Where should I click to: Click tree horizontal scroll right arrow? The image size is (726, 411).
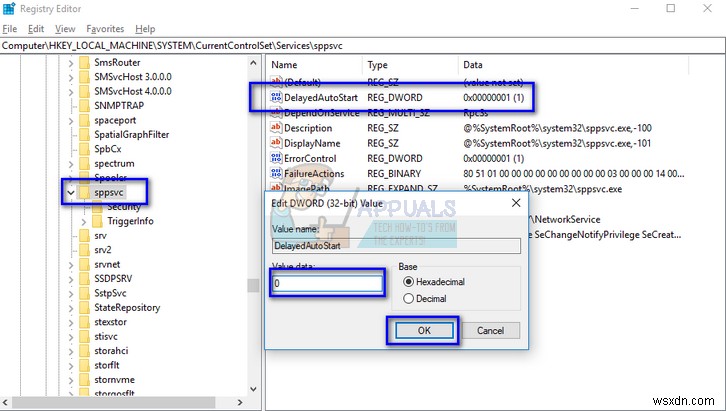[240, 403]
